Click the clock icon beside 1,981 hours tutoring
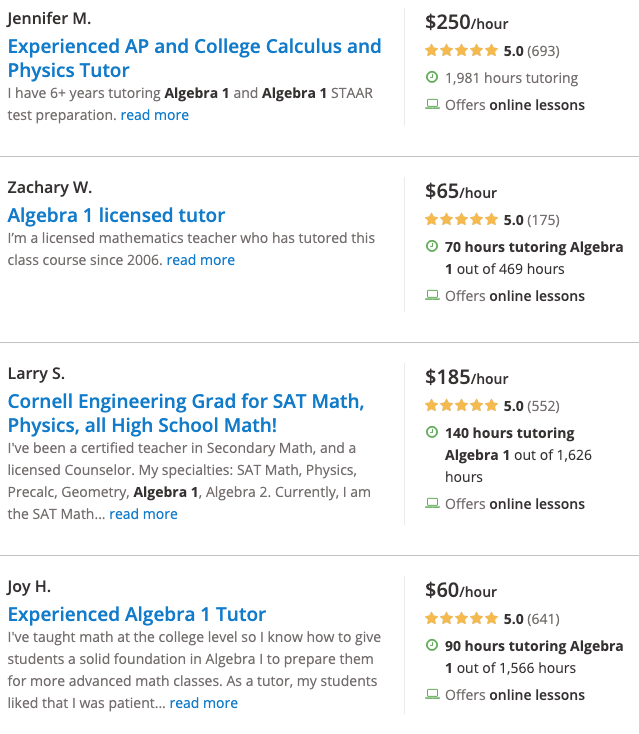This screenshot has width=639, height=734. [432, 77]
